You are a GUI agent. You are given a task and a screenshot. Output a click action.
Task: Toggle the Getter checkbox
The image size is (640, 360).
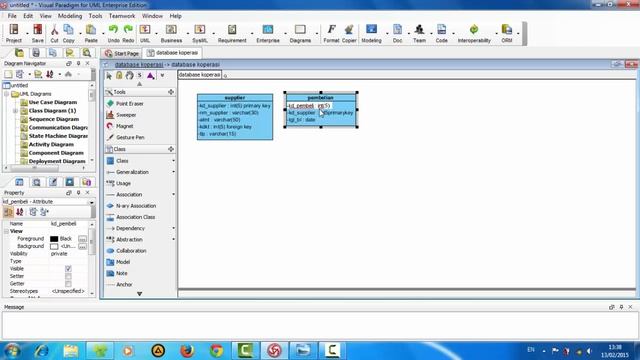68,284
